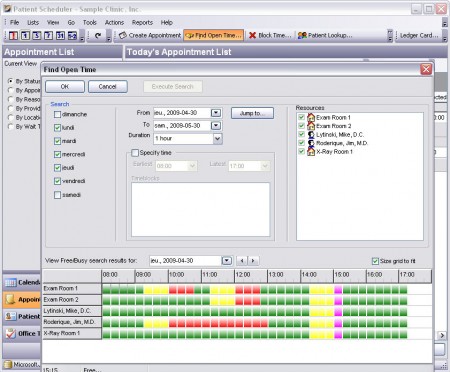Open the Earliest time dropdown
Screen dimensions: 450x372
(192, 166)
